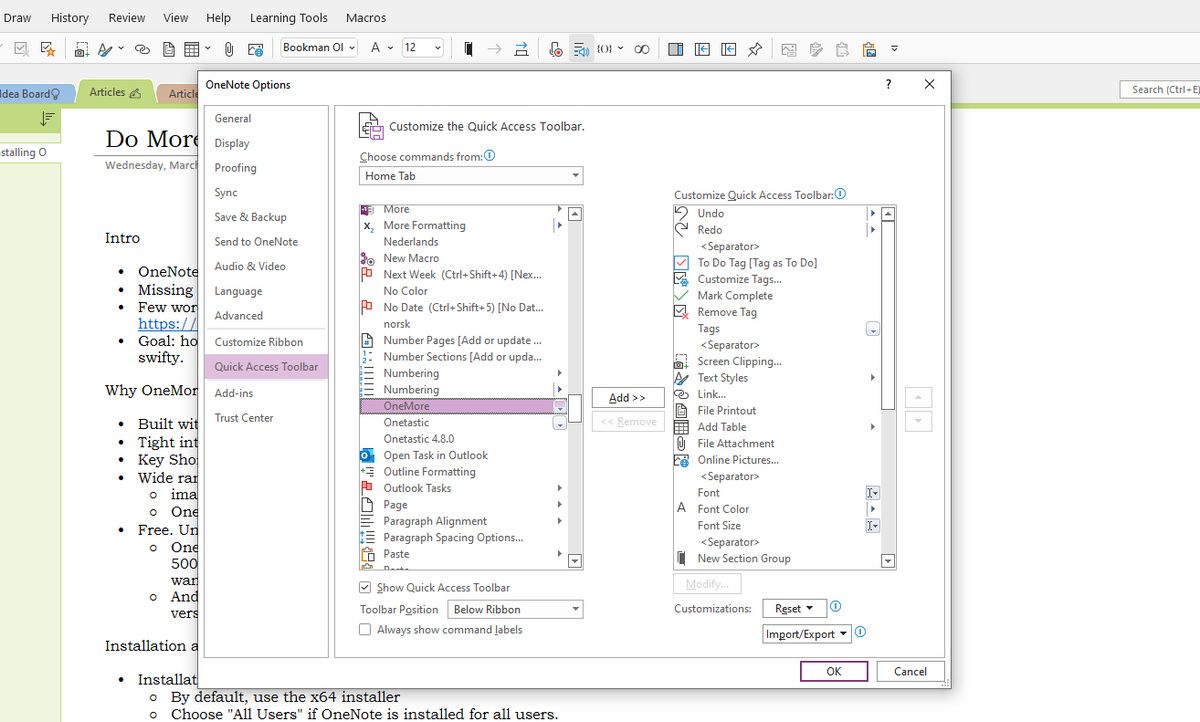Click Cancel in OneNote Options
This screenshot has height=722, width=1200.
(x=910, y=671)
